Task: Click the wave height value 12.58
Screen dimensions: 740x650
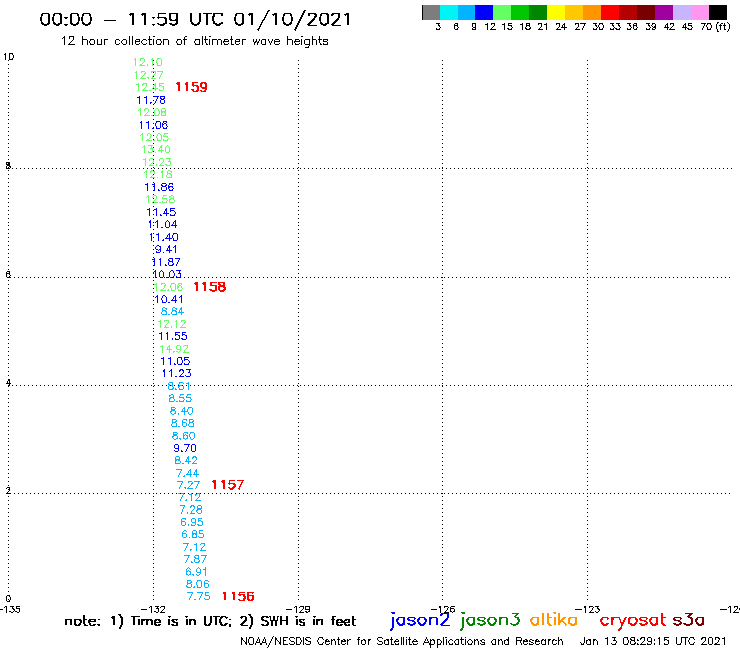Action: coord(160,200)
